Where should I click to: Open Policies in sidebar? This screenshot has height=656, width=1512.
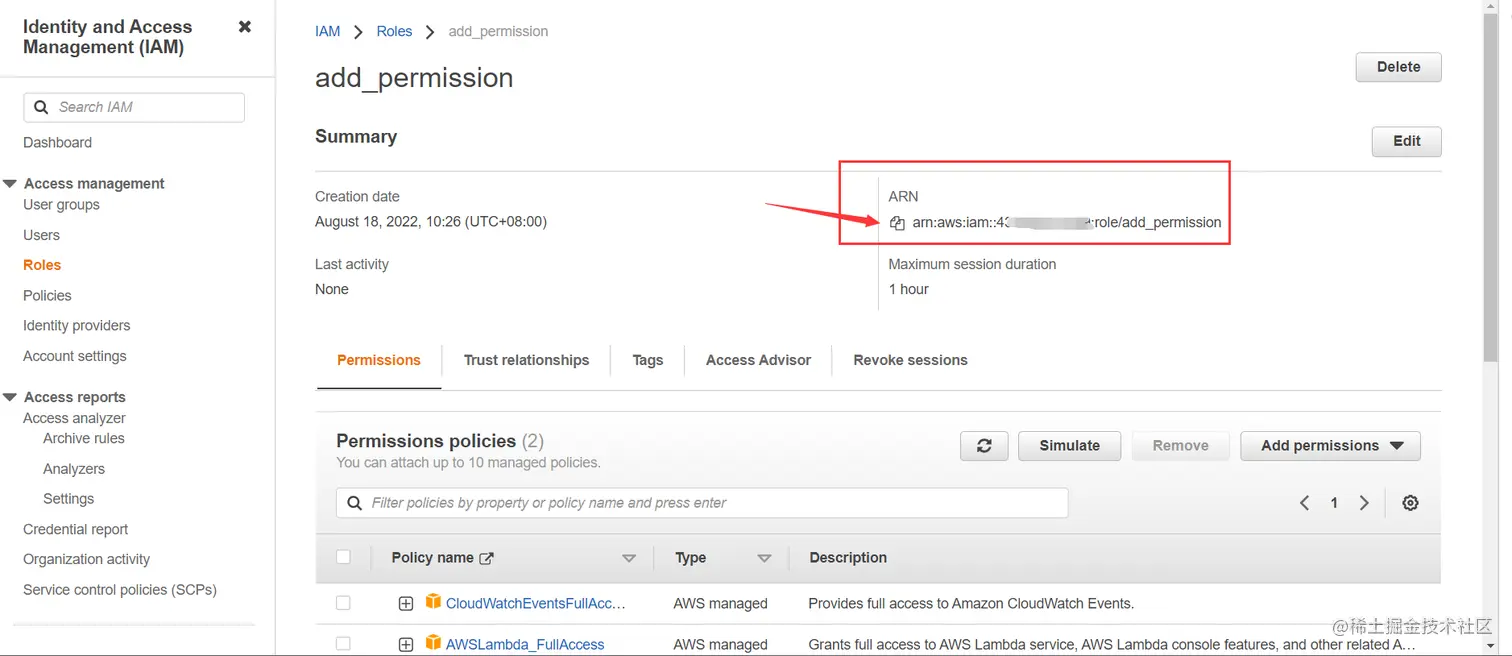pyautogui.click(x=47, y=295)
